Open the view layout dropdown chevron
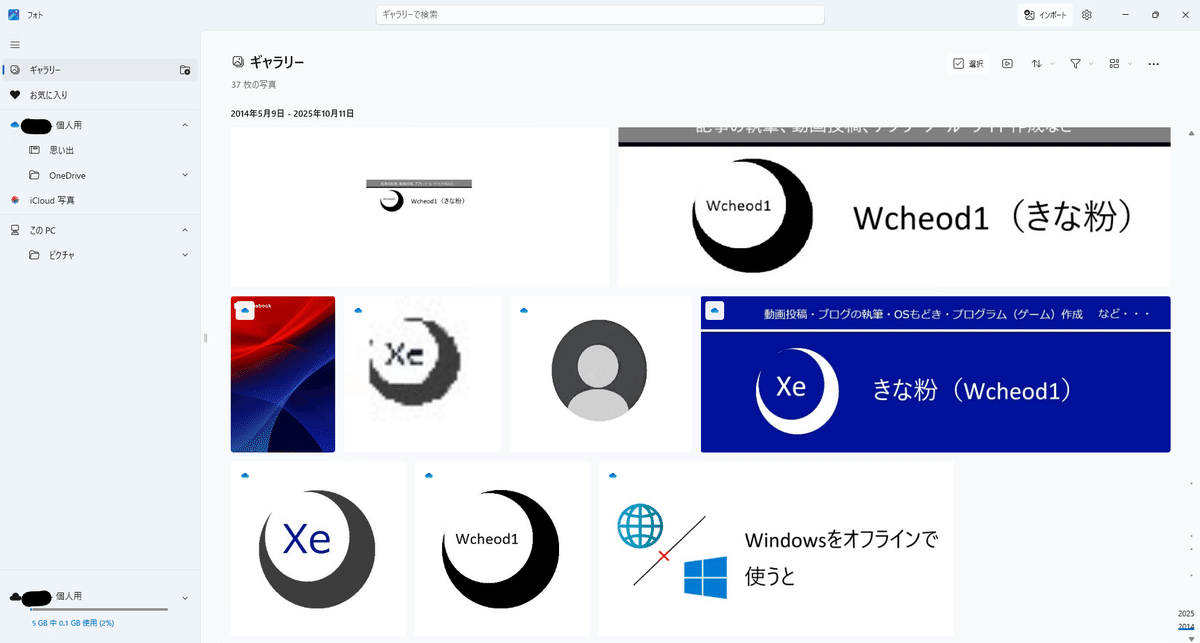This screenshot has width=1200, height=643. (x=1129, y=63)
